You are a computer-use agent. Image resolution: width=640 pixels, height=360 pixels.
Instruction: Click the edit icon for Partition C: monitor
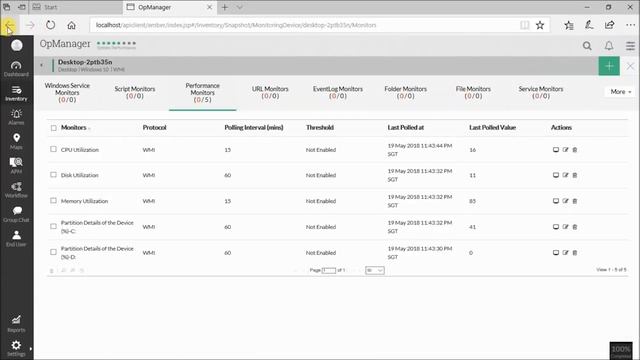pos(565,227)
